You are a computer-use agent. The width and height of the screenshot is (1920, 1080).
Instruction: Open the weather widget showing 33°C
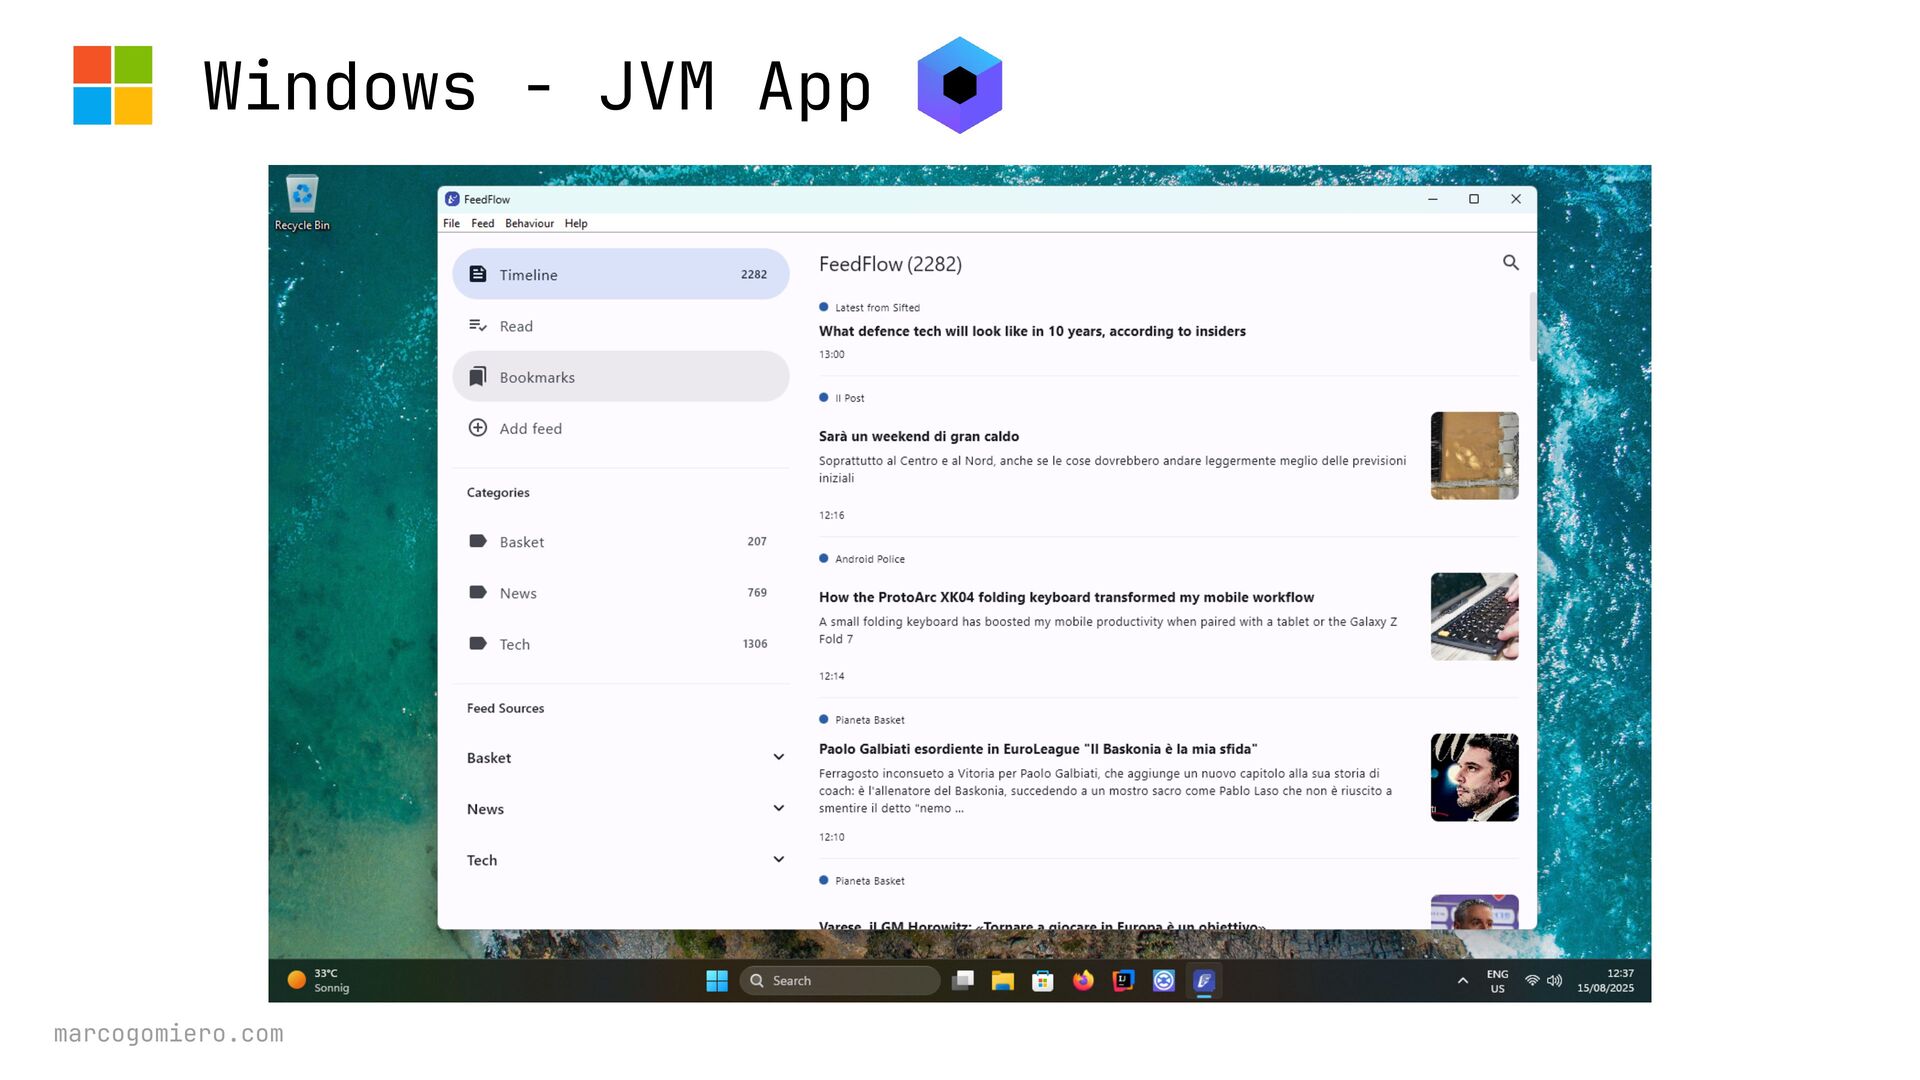point(319,981)
